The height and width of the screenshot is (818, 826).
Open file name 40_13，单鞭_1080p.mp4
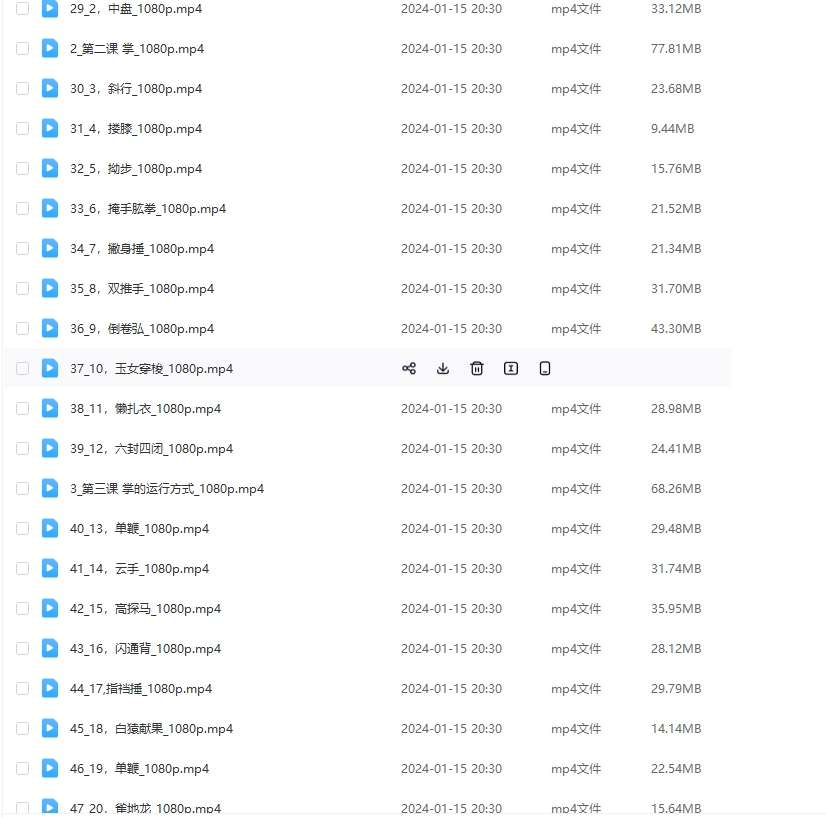pyautogui.click(x=140, y=529)
